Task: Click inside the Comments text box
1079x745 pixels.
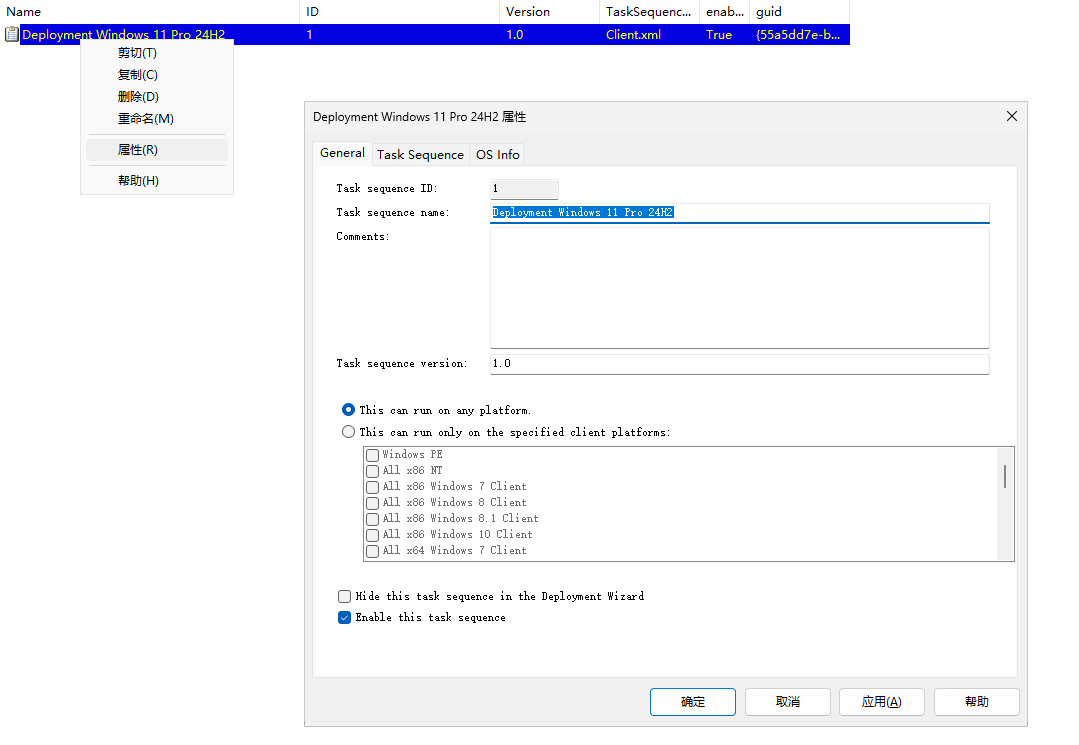Action: (739, 287)
